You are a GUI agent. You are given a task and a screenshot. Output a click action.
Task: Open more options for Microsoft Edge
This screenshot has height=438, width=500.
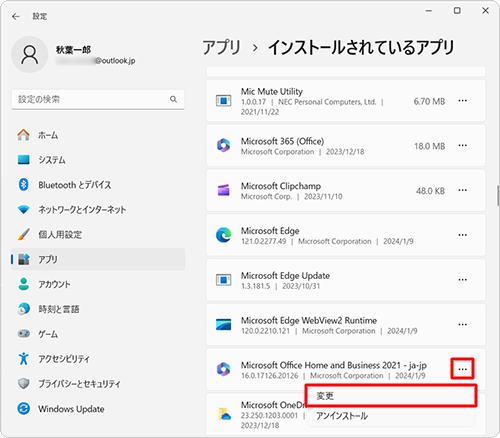click(x=462, y=235)
